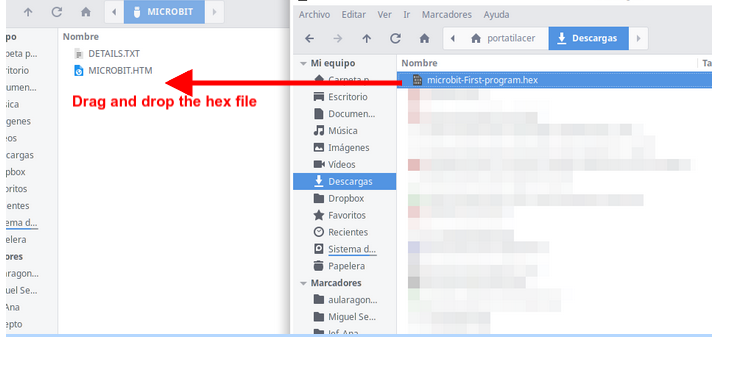Sort by Nombre column in MICROBIT window
Screen dimensions: 755x369
[x=81, y=37]
